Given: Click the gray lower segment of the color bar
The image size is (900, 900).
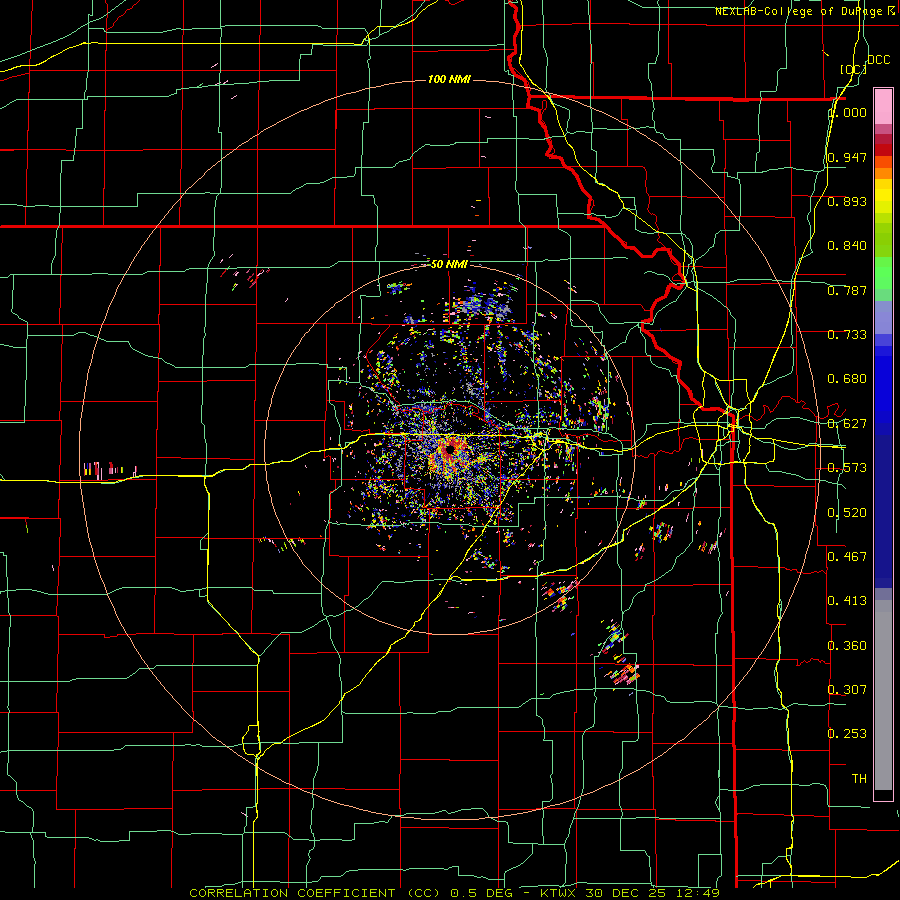Looking at the screenshot, I should 883,695.
